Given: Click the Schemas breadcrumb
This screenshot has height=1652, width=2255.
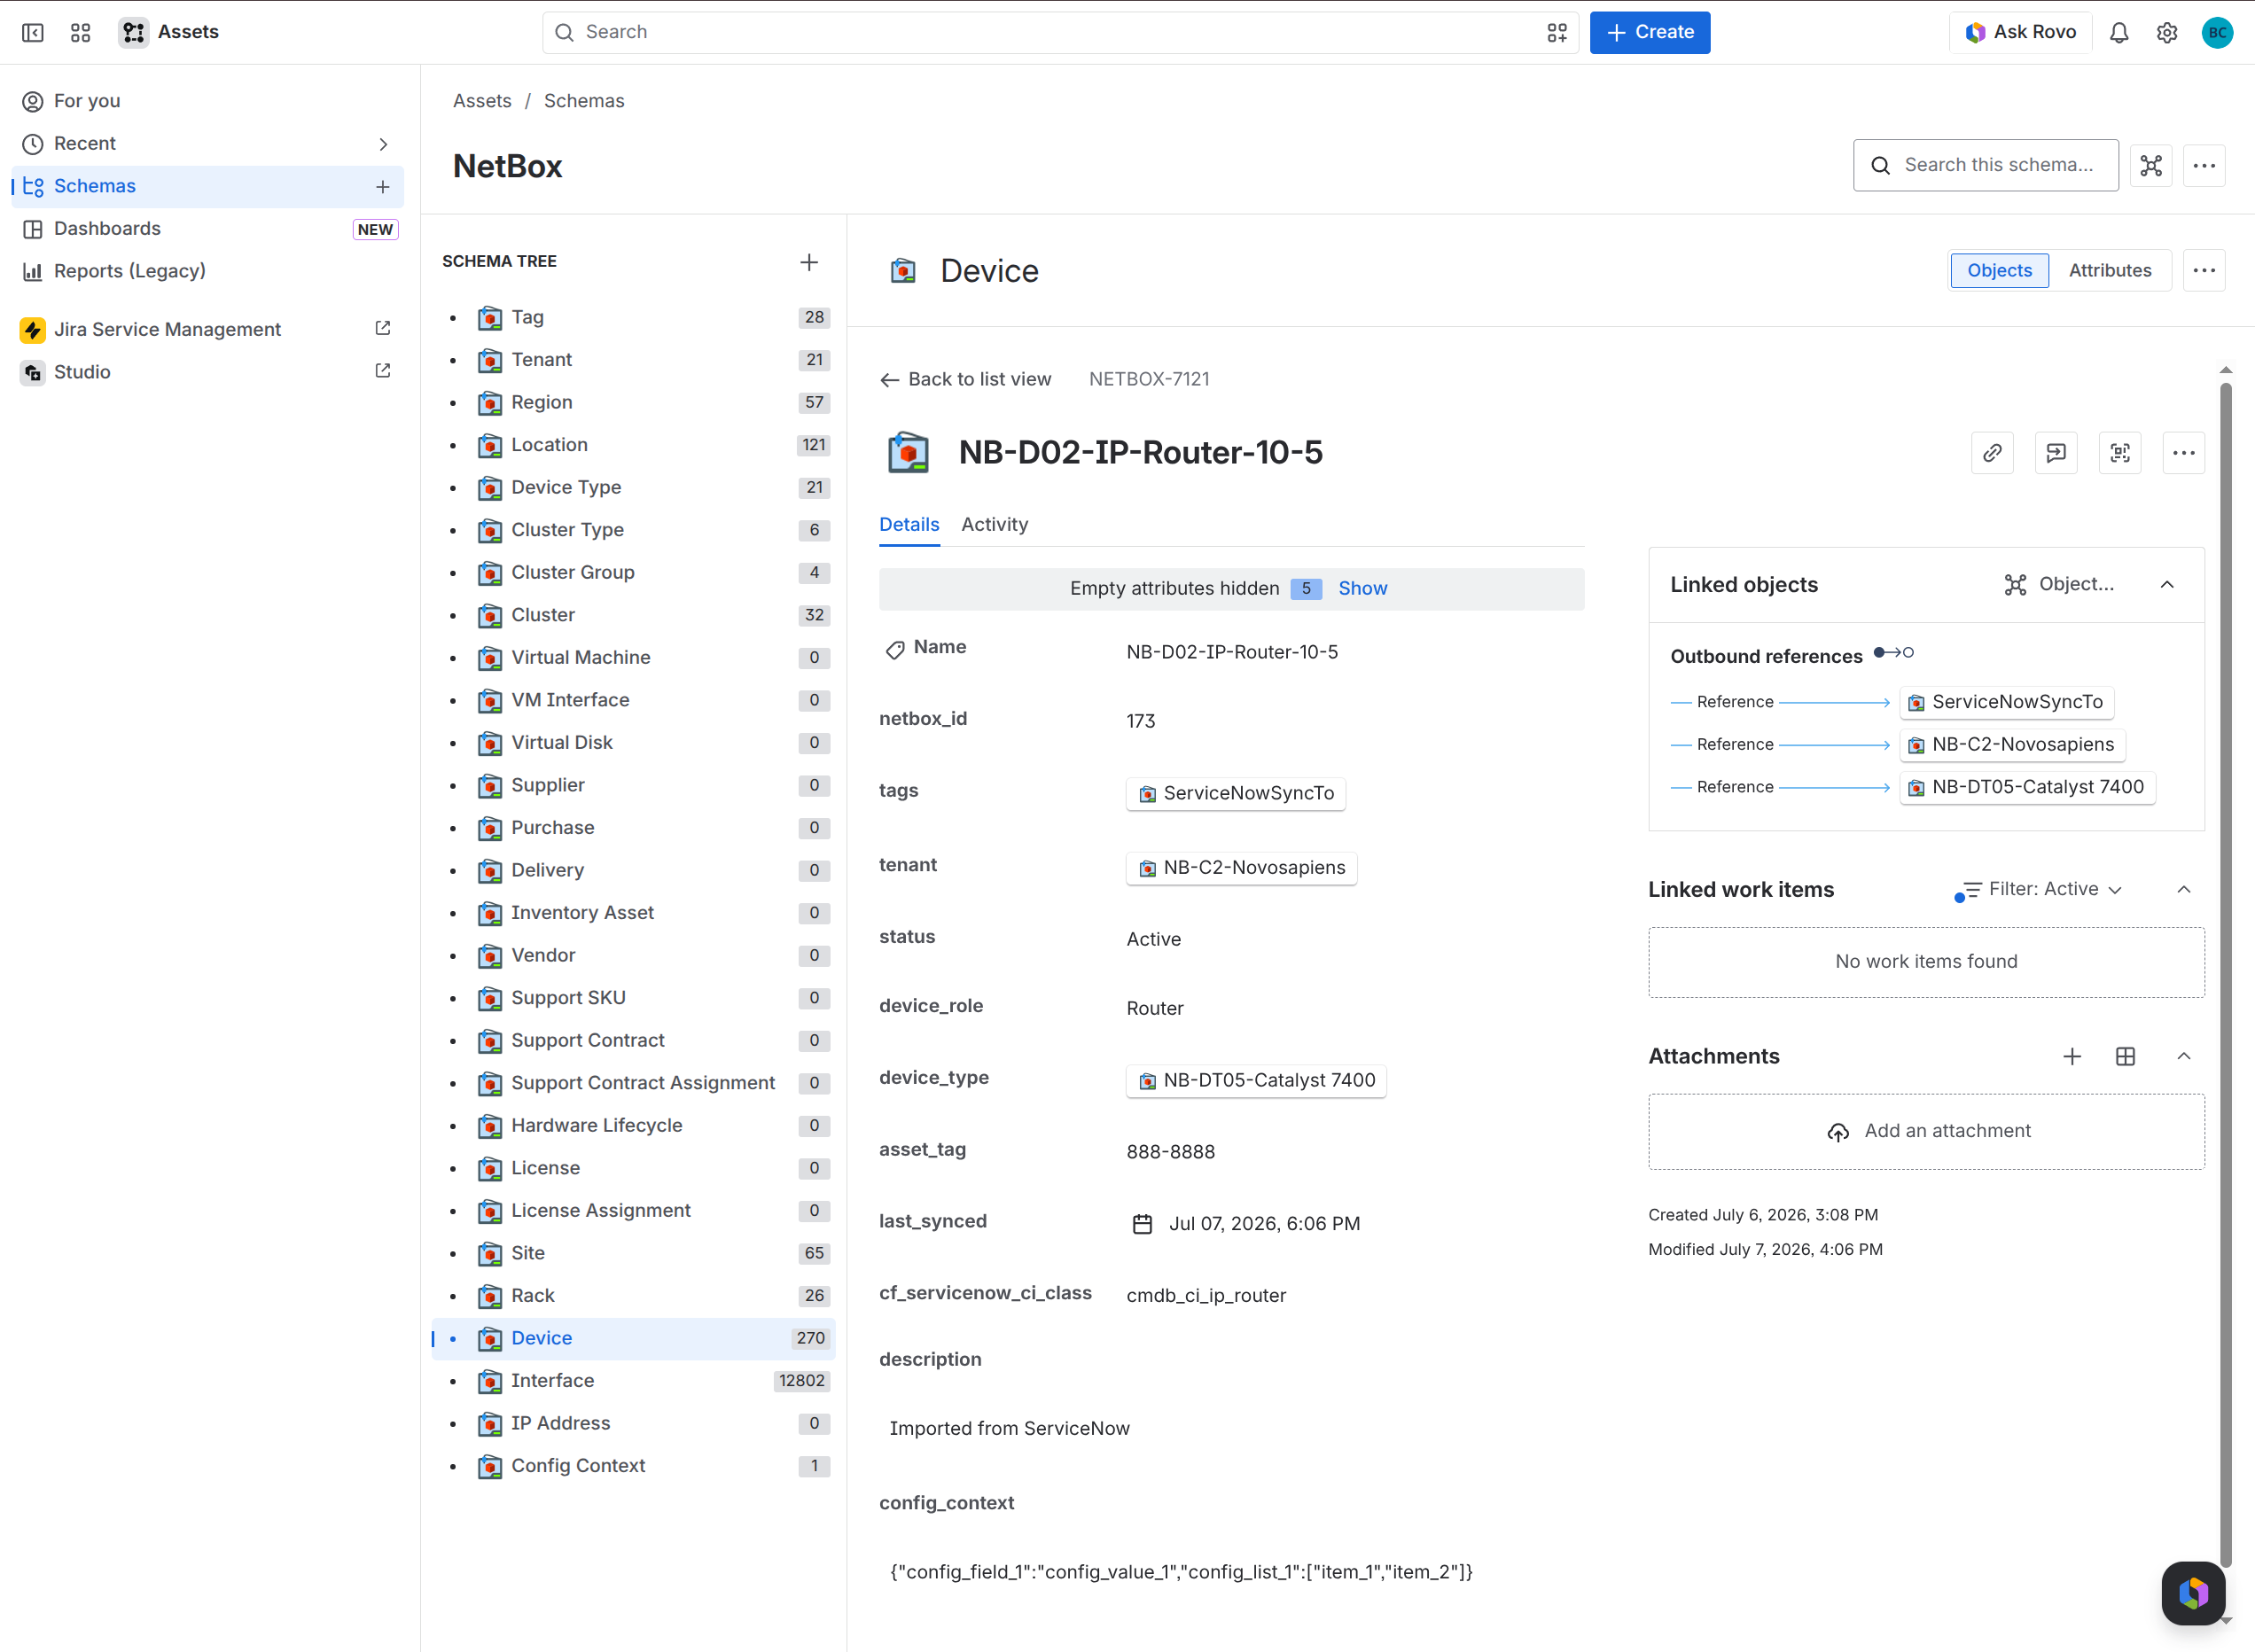Looking at the screenshot, I should (x=584, y=101).
